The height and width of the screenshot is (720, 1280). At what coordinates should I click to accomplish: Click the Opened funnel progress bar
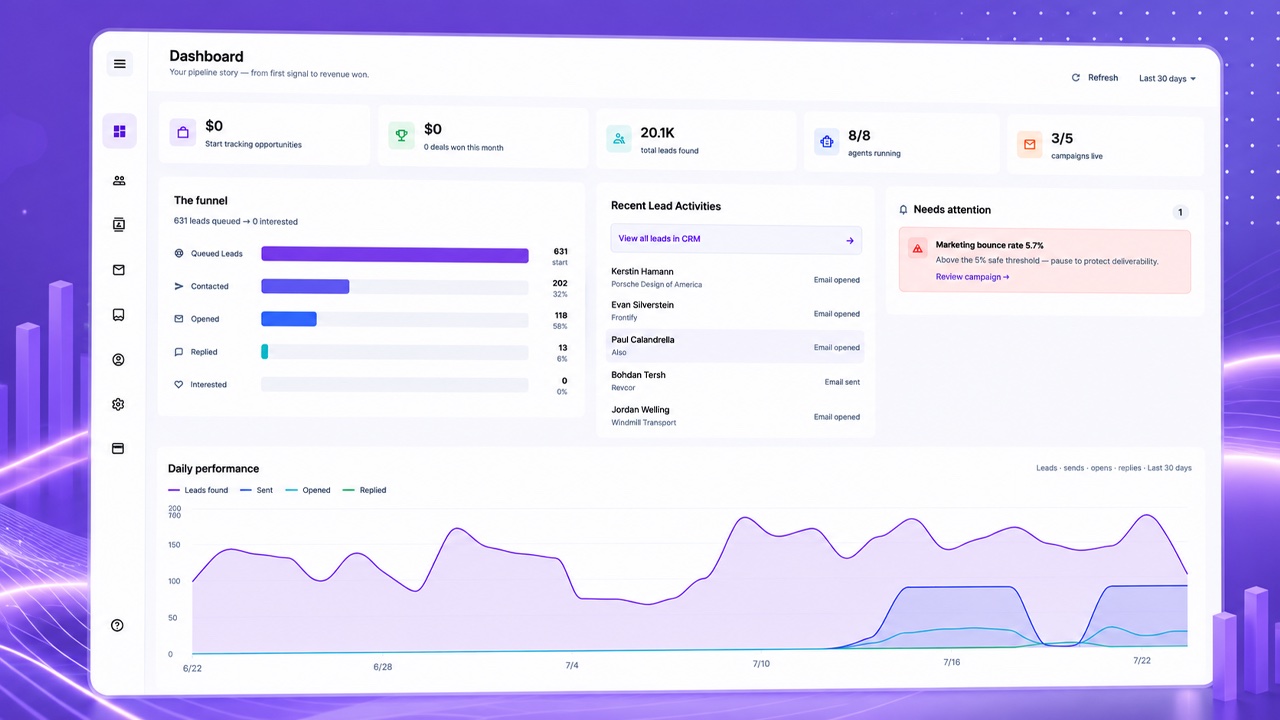(x=395, y=320)
